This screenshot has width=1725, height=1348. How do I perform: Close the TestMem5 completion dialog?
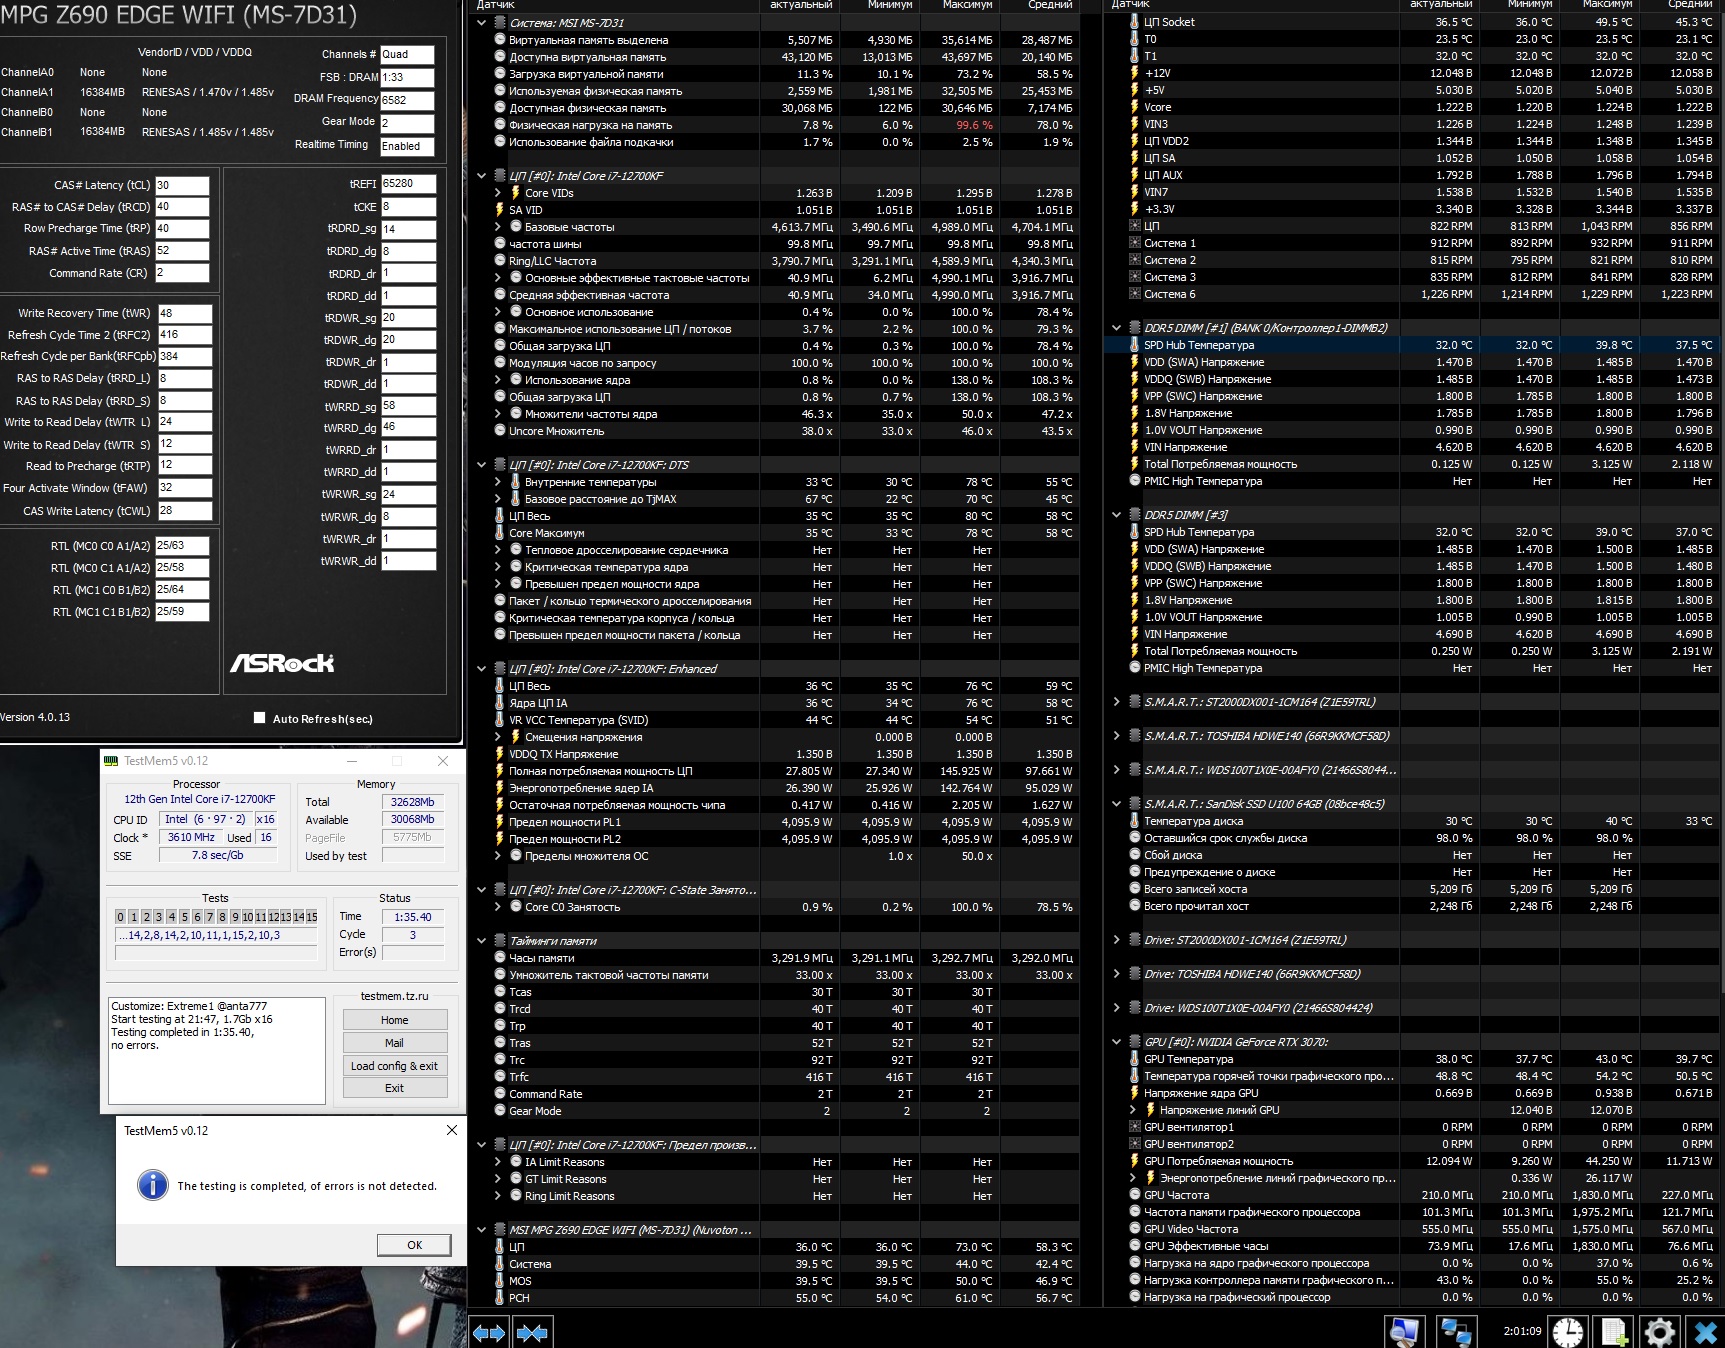click(451, 1130)
